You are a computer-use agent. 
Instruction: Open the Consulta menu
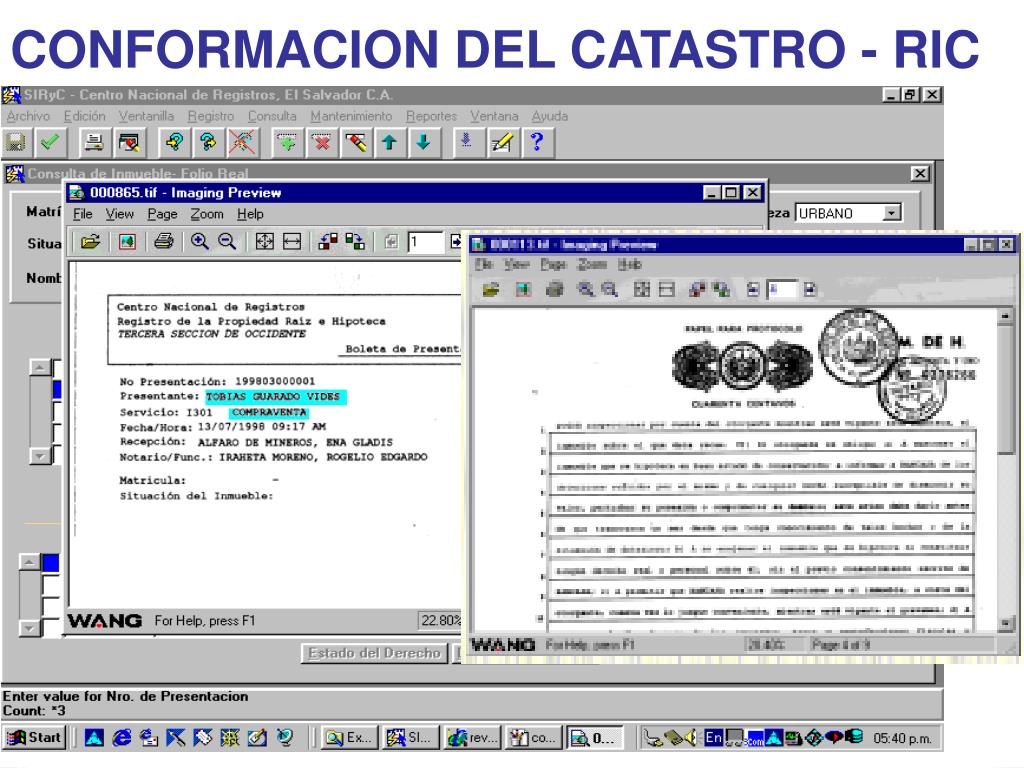(x=272, y=116)
